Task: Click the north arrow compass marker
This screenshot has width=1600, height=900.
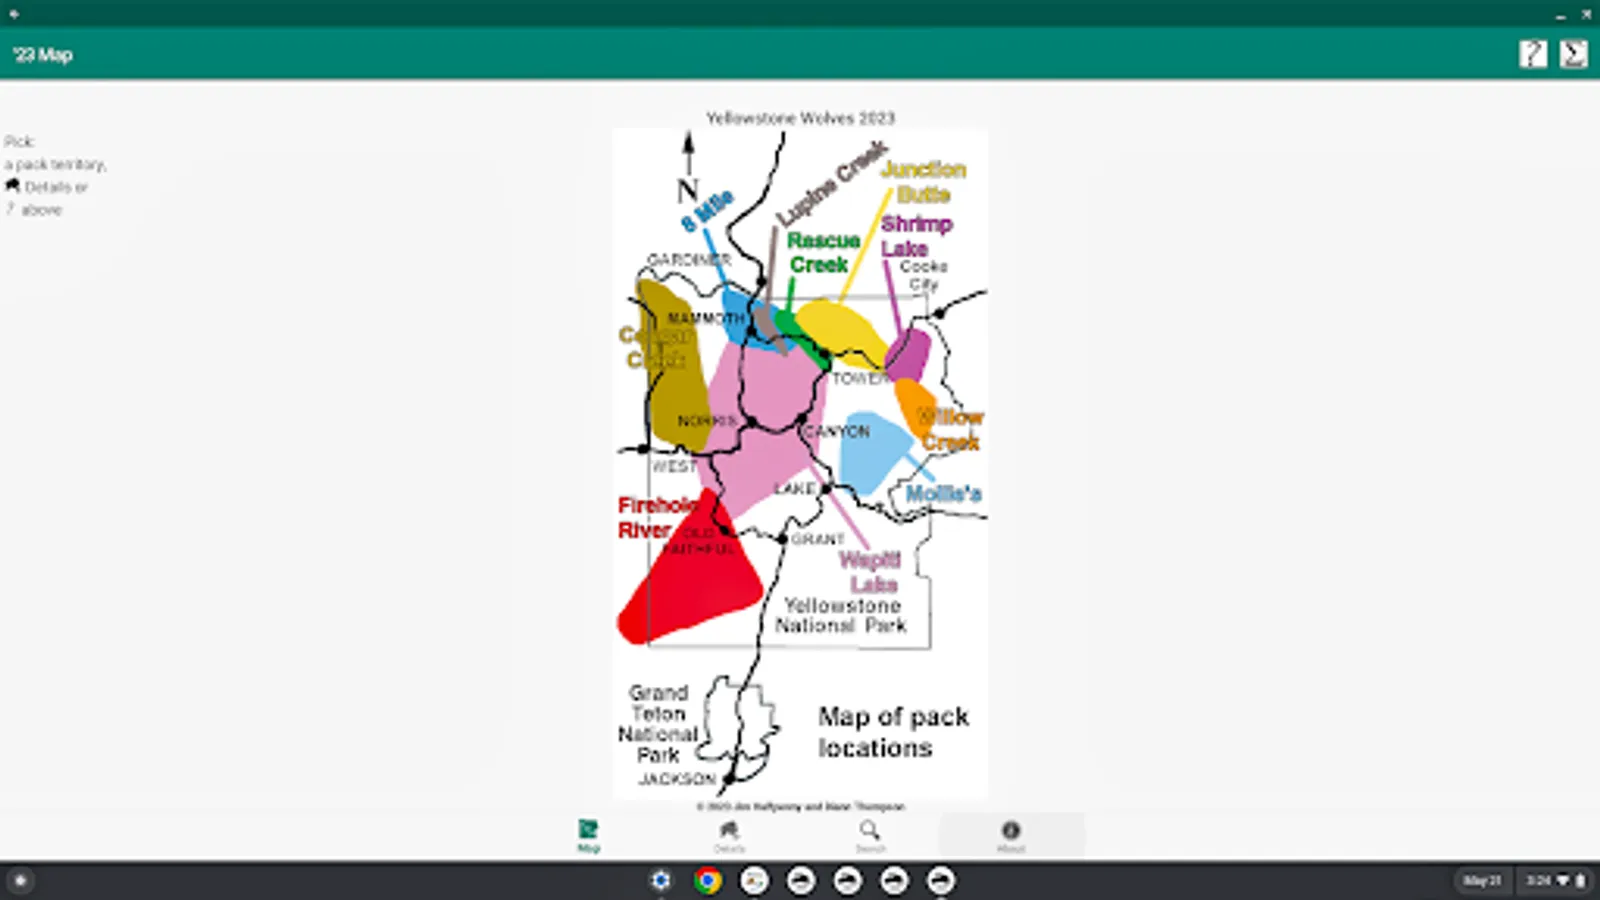Action: pos(688,168)
